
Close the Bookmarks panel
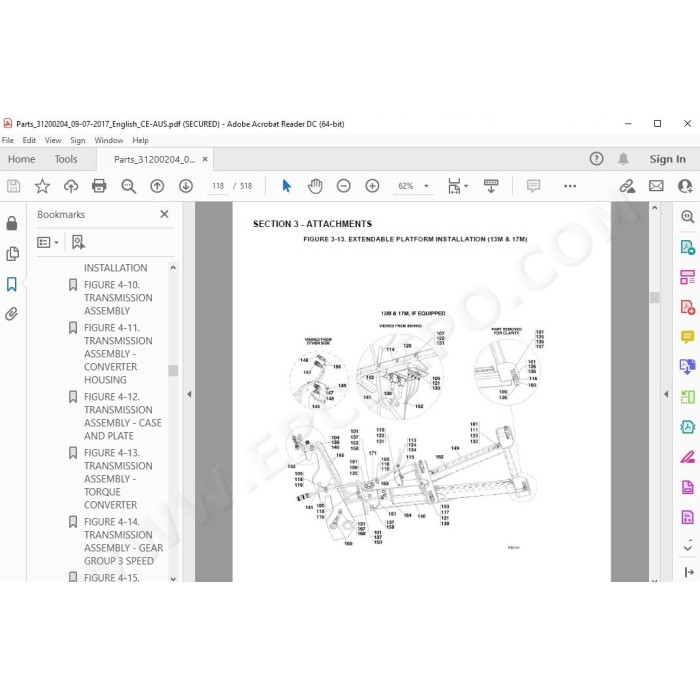click(x=164, y=214)
